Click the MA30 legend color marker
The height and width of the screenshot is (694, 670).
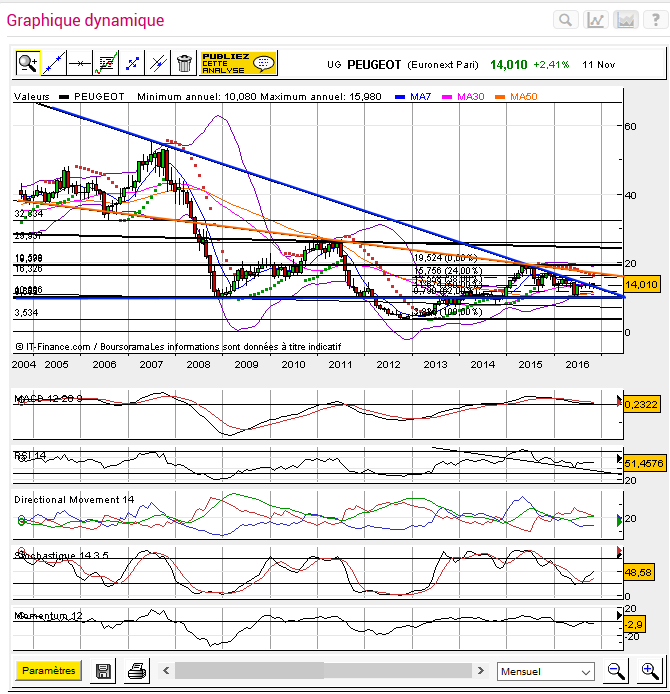click(x=447, y=97)
